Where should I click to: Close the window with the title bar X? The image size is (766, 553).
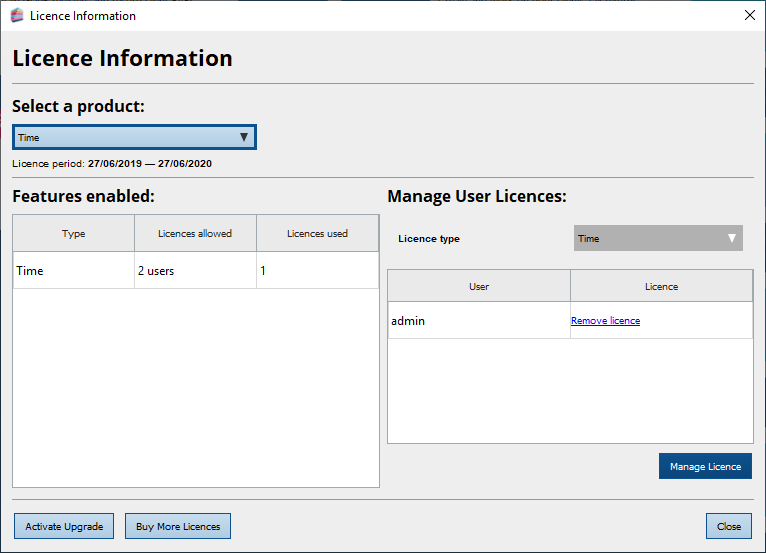749,15
